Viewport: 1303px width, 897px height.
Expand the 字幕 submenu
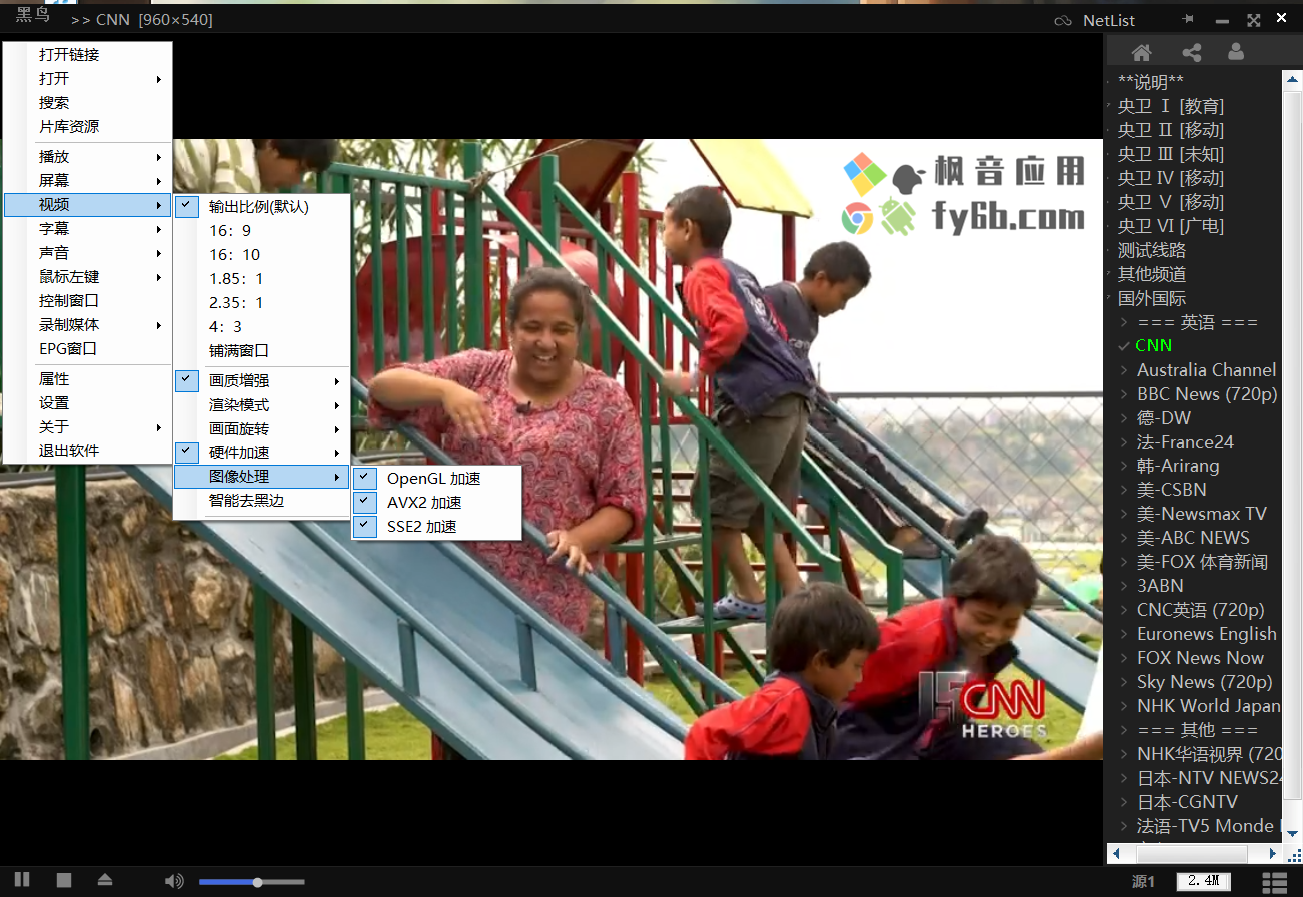point(88,229)
